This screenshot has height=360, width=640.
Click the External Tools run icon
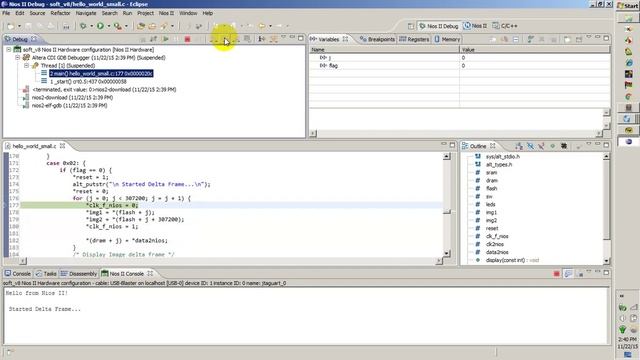[118, 26]
